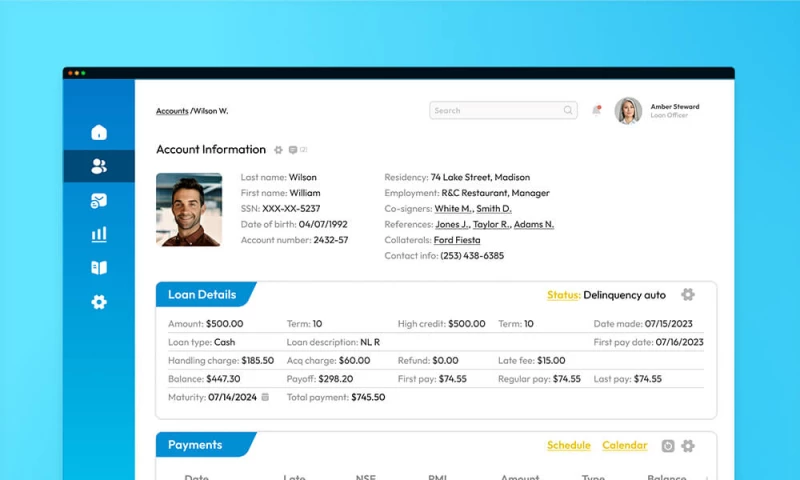The image size is (800, 480).
Task: Go to Accounts breadcrumb link
Action: [172, 111]
